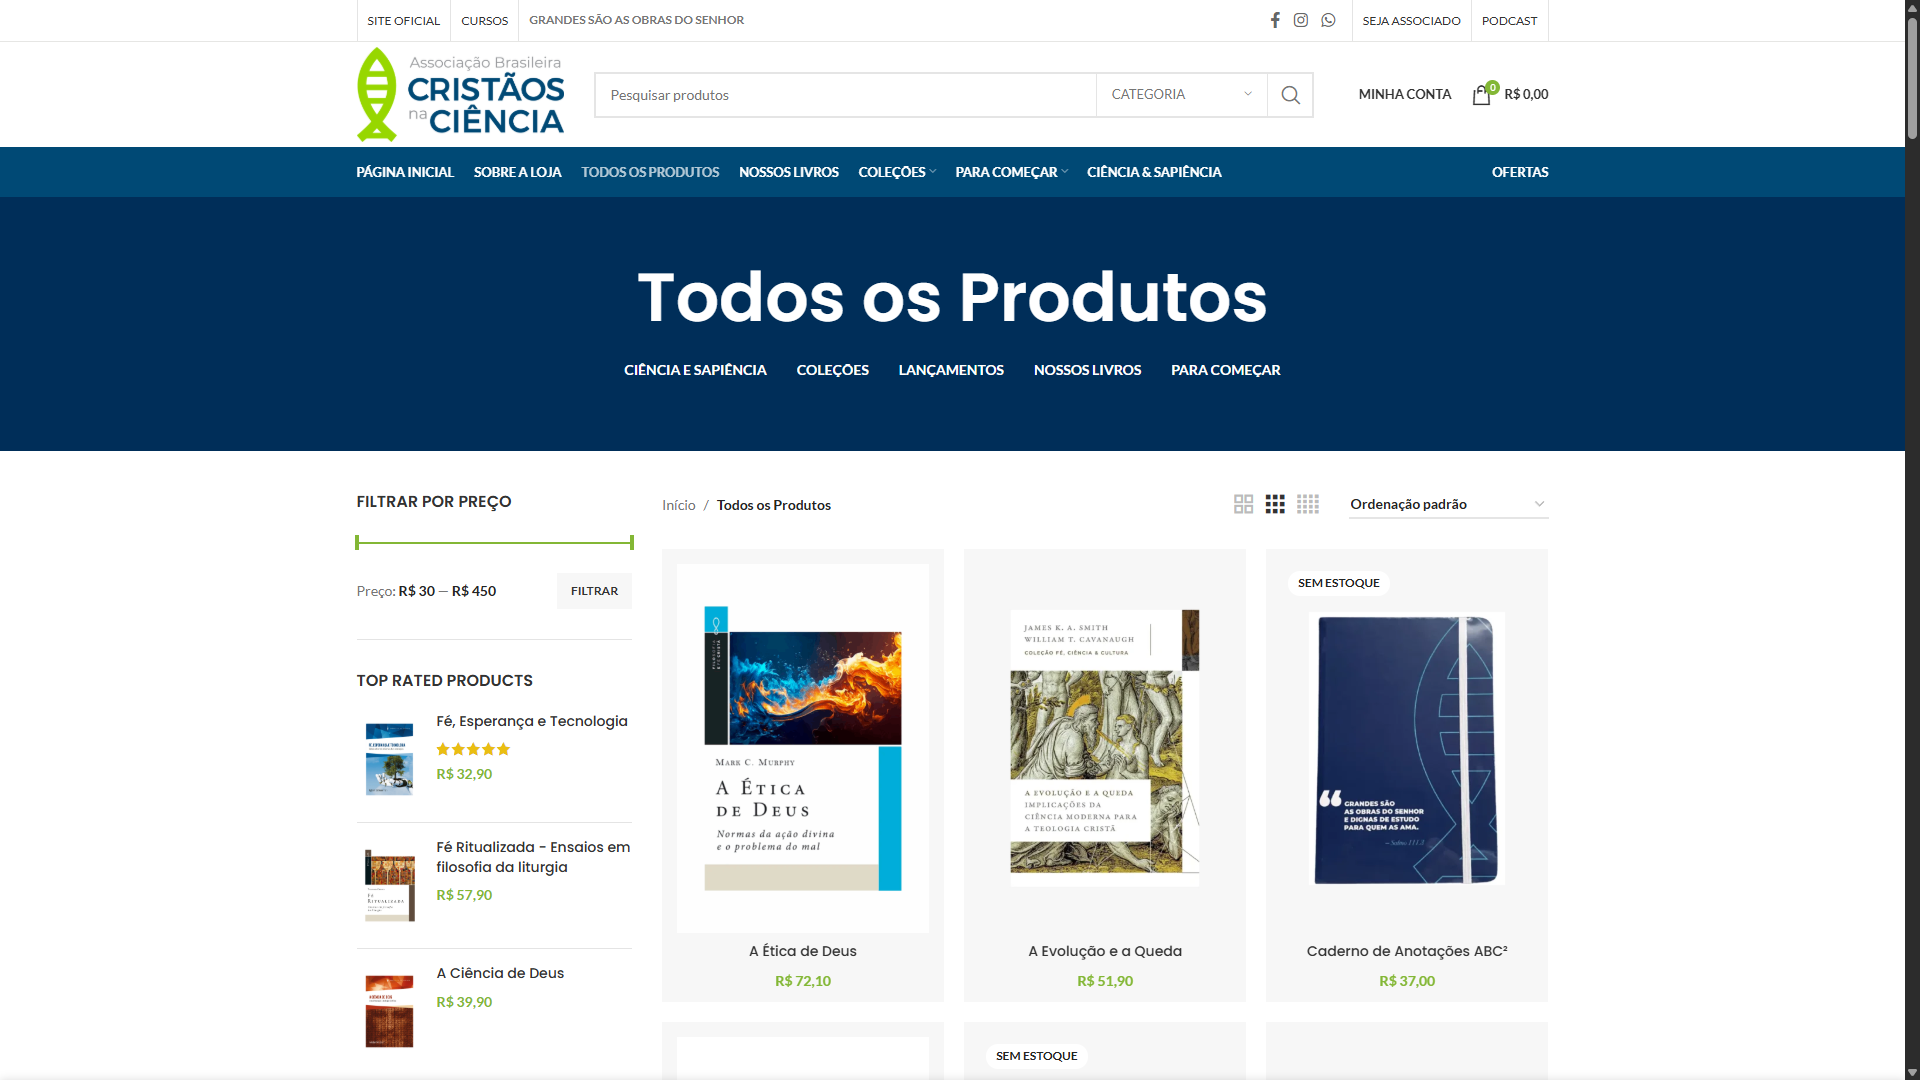The image size is (1920, 1080).
Task: Open A Evolução e a Queda cover
Action: tap(1105, 748)
